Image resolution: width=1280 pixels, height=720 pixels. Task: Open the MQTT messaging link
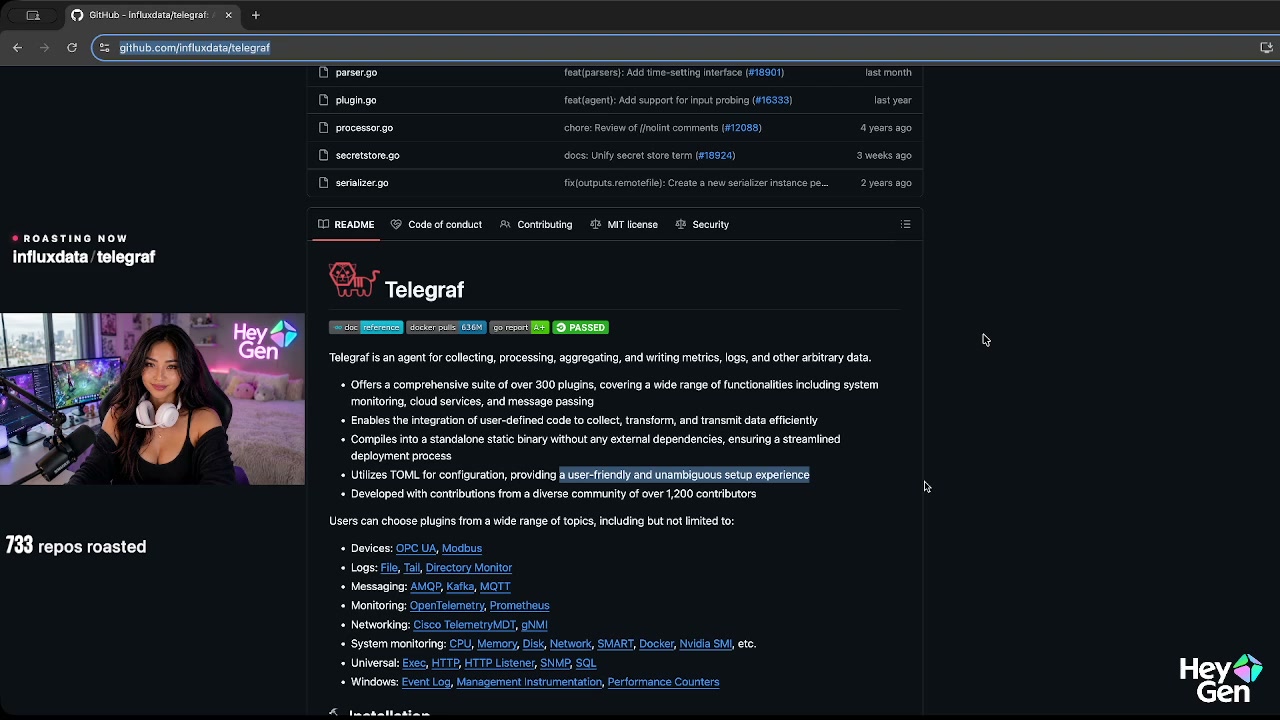(x=495, y=586)
